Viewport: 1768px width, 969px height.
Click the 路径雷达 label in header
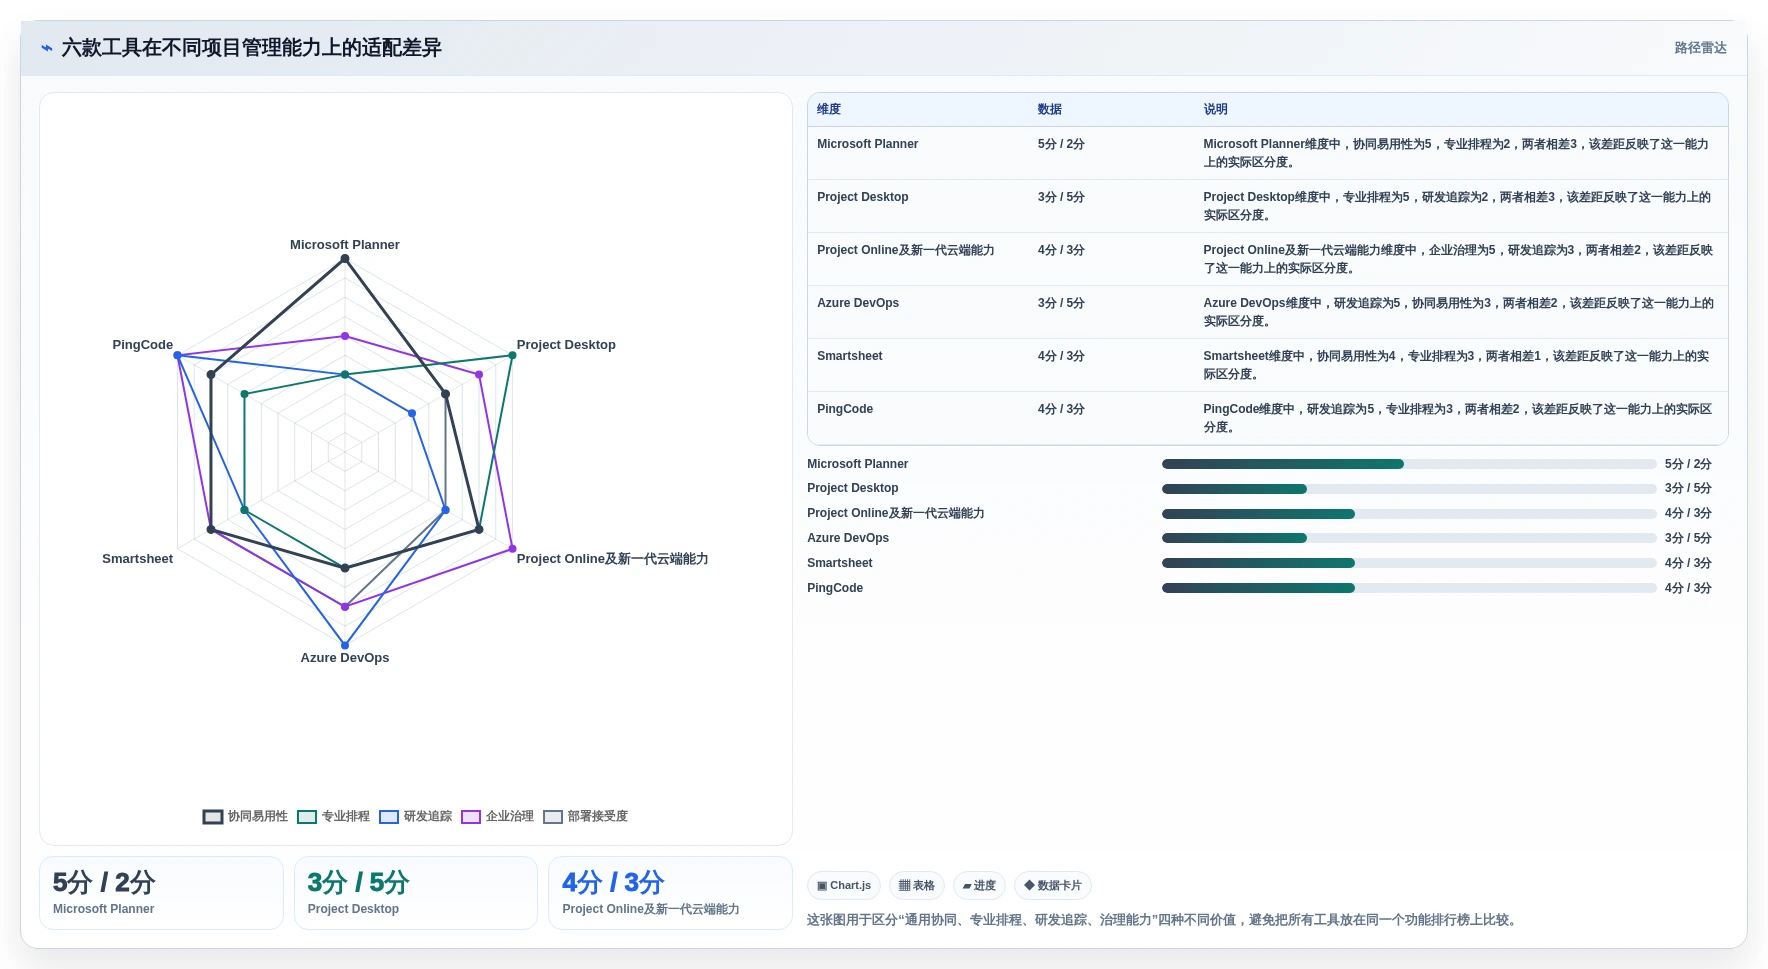(1700, 48)
